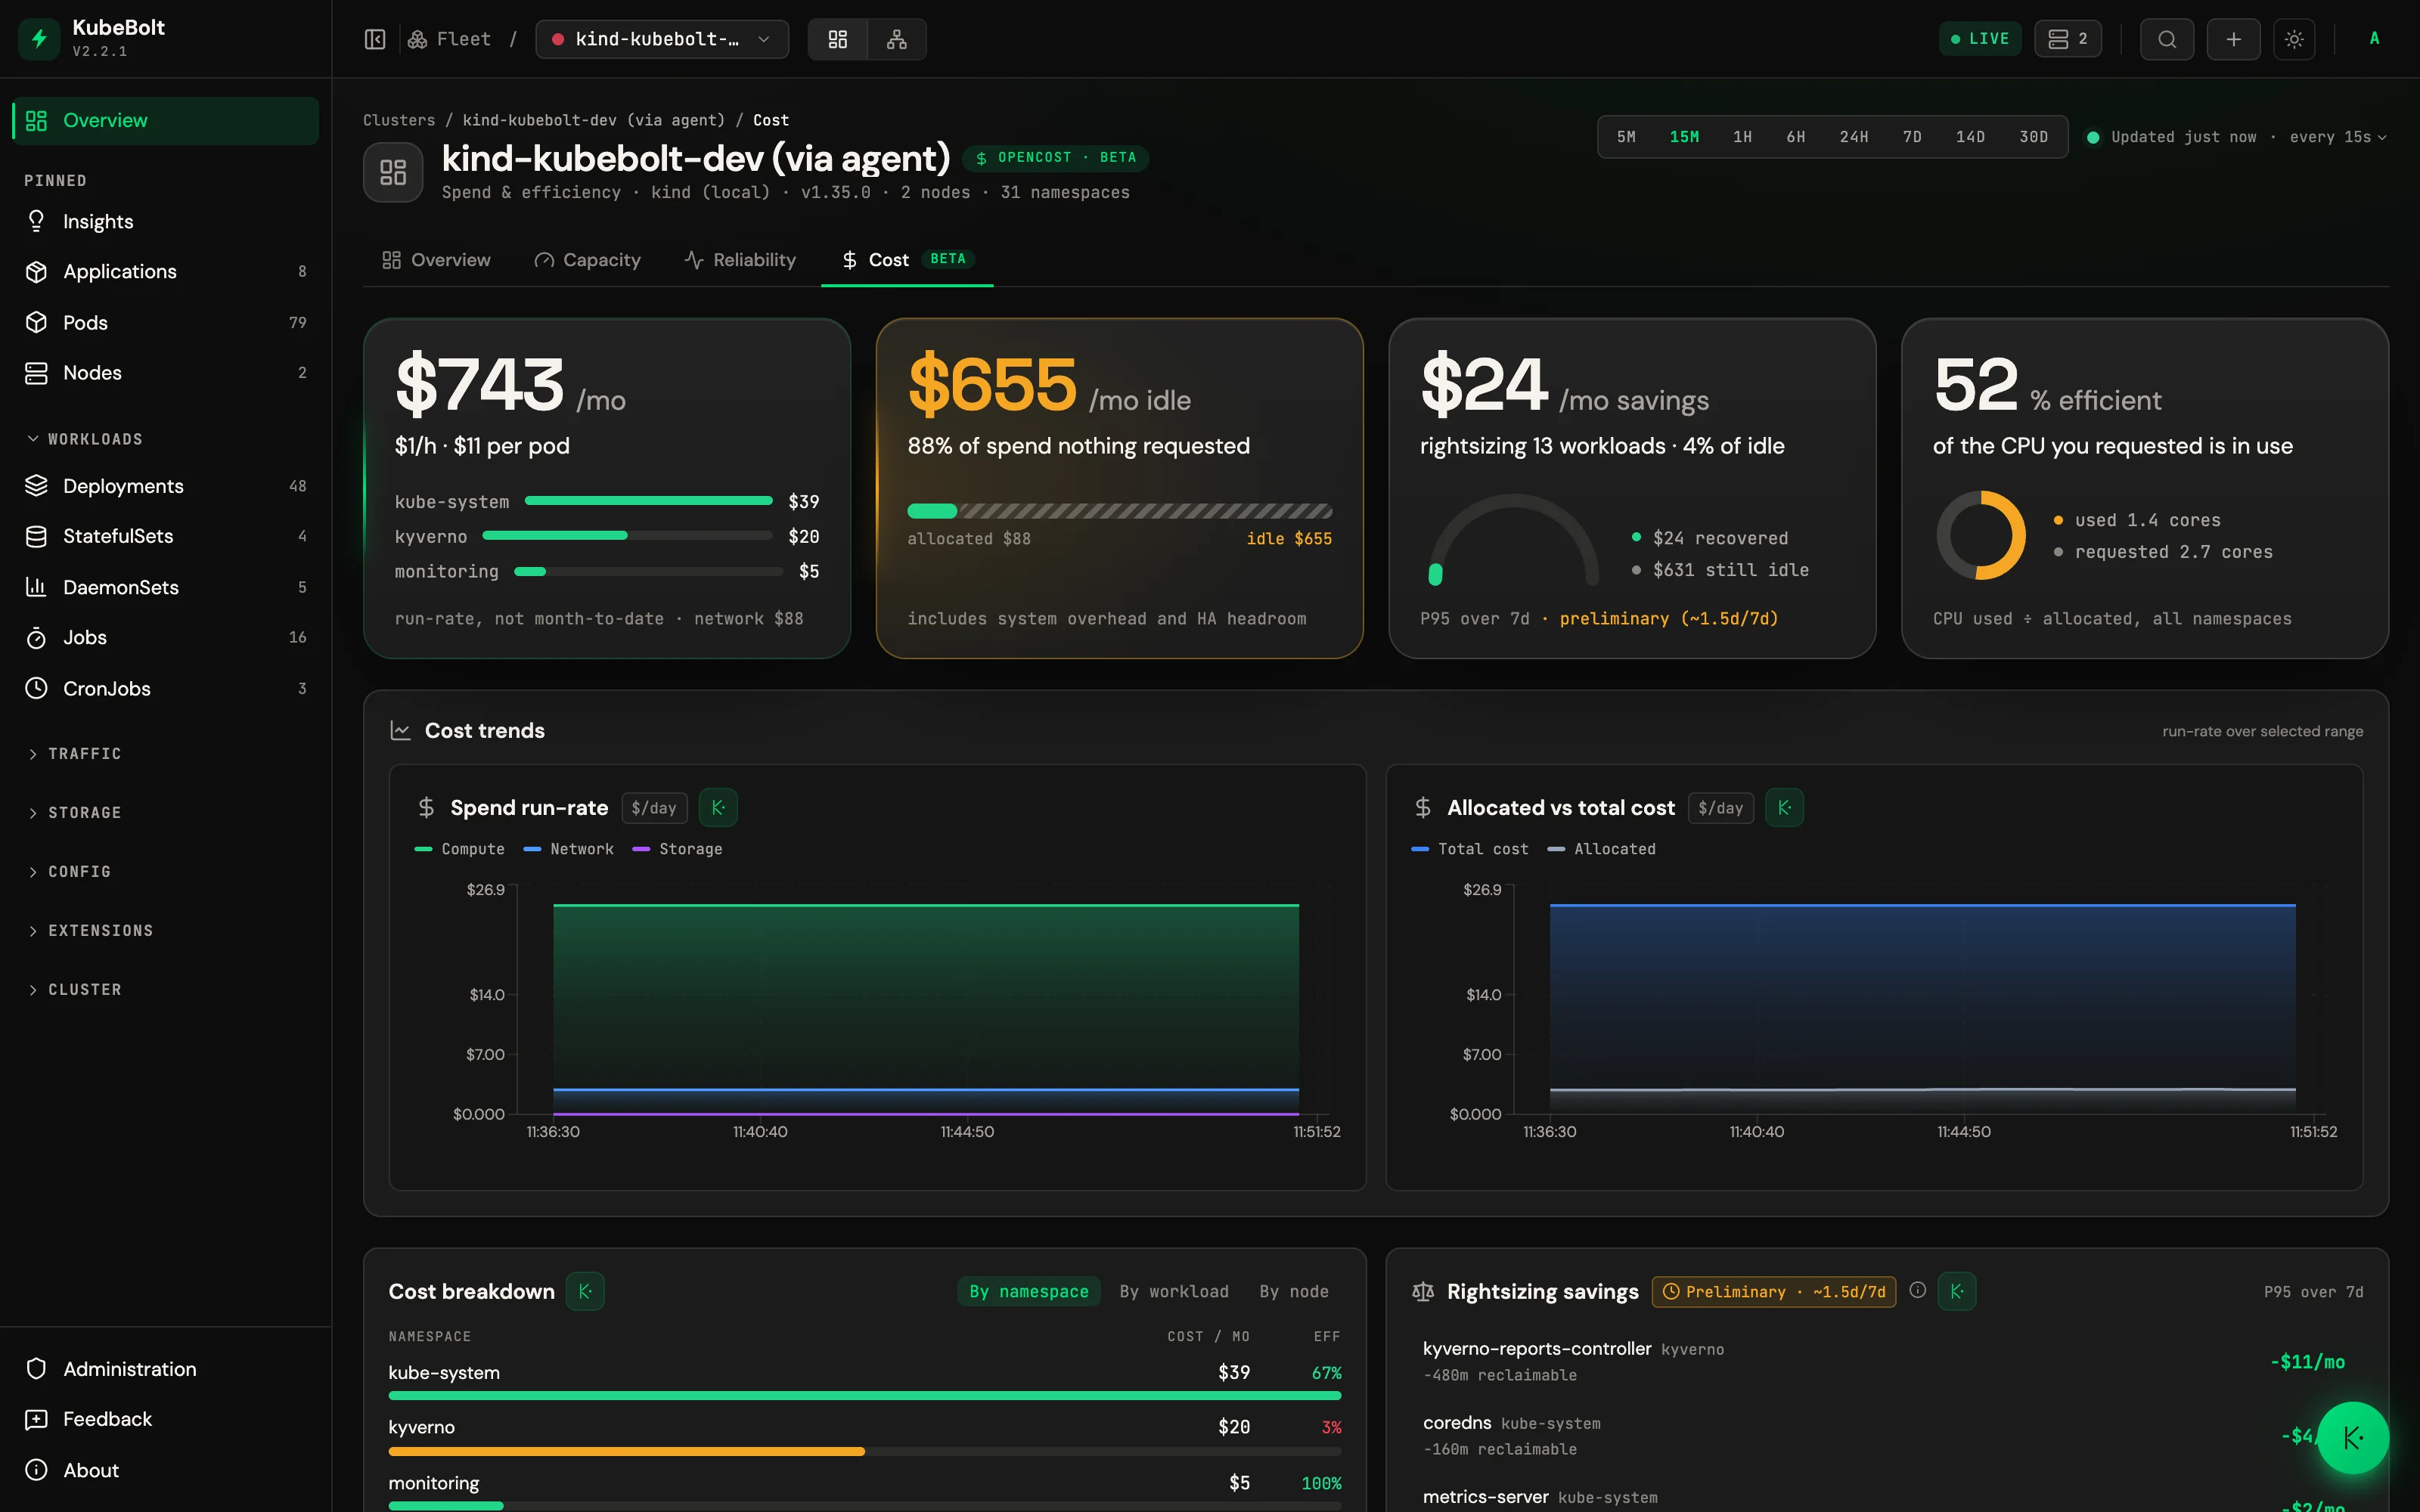
Task: Ask assistant about Spend run-rate chart
Action: click(718, 807)
